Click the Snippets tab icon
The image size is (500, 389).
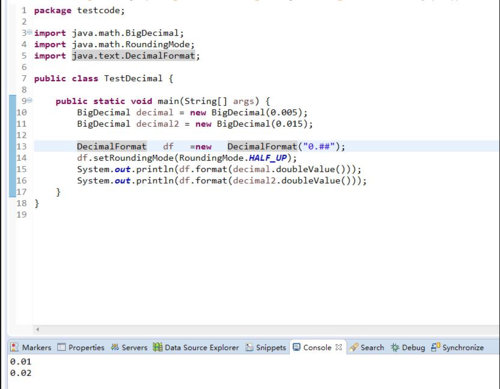coord(250,347)
